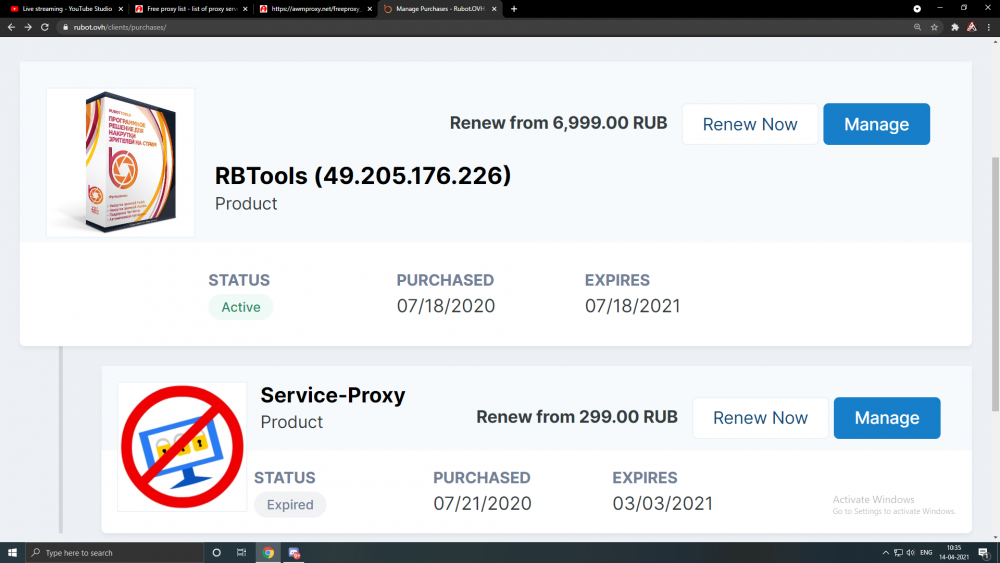The width and height of the screenshot is (1000, 563).
Task: Click Chrome icon in the taskbar
Action: point(268,552)
